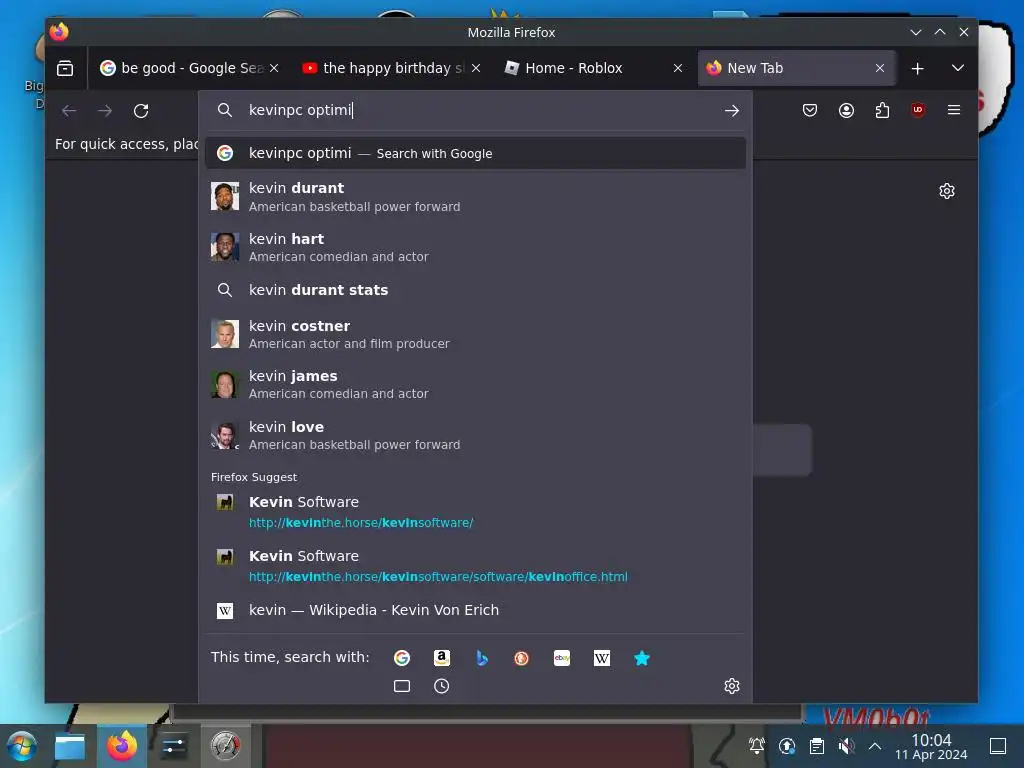
Task: Open file manager from the taskbar
Action: [70, 746]
